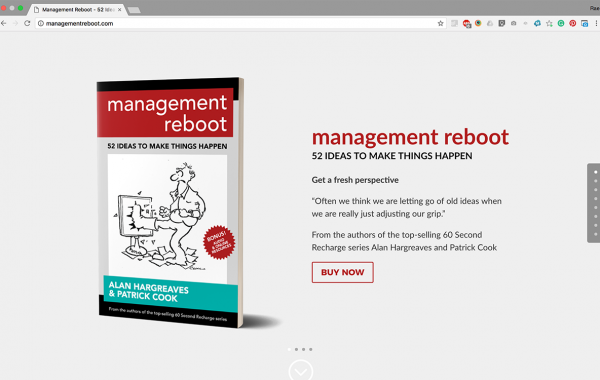Viewport: 600px width, 380px height.
Task: Jump to last section via side dot nav
Action: coord(595,234)
